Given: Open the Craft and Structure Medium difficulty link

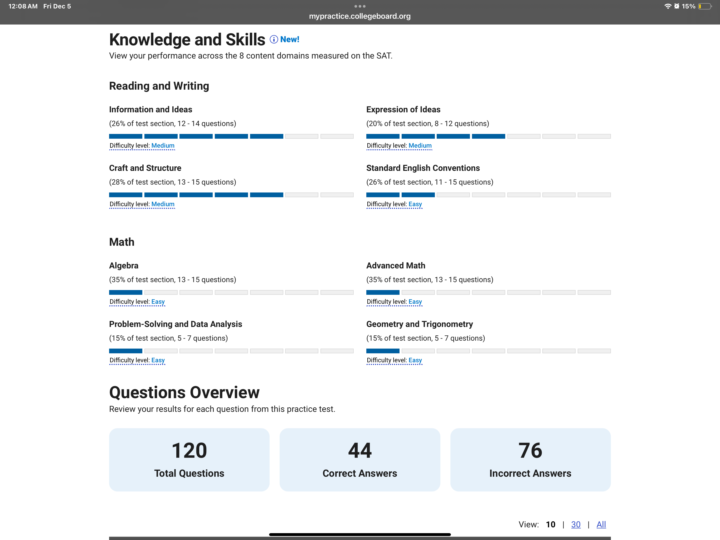Looking at the screenshot, I should click(163, 204).
